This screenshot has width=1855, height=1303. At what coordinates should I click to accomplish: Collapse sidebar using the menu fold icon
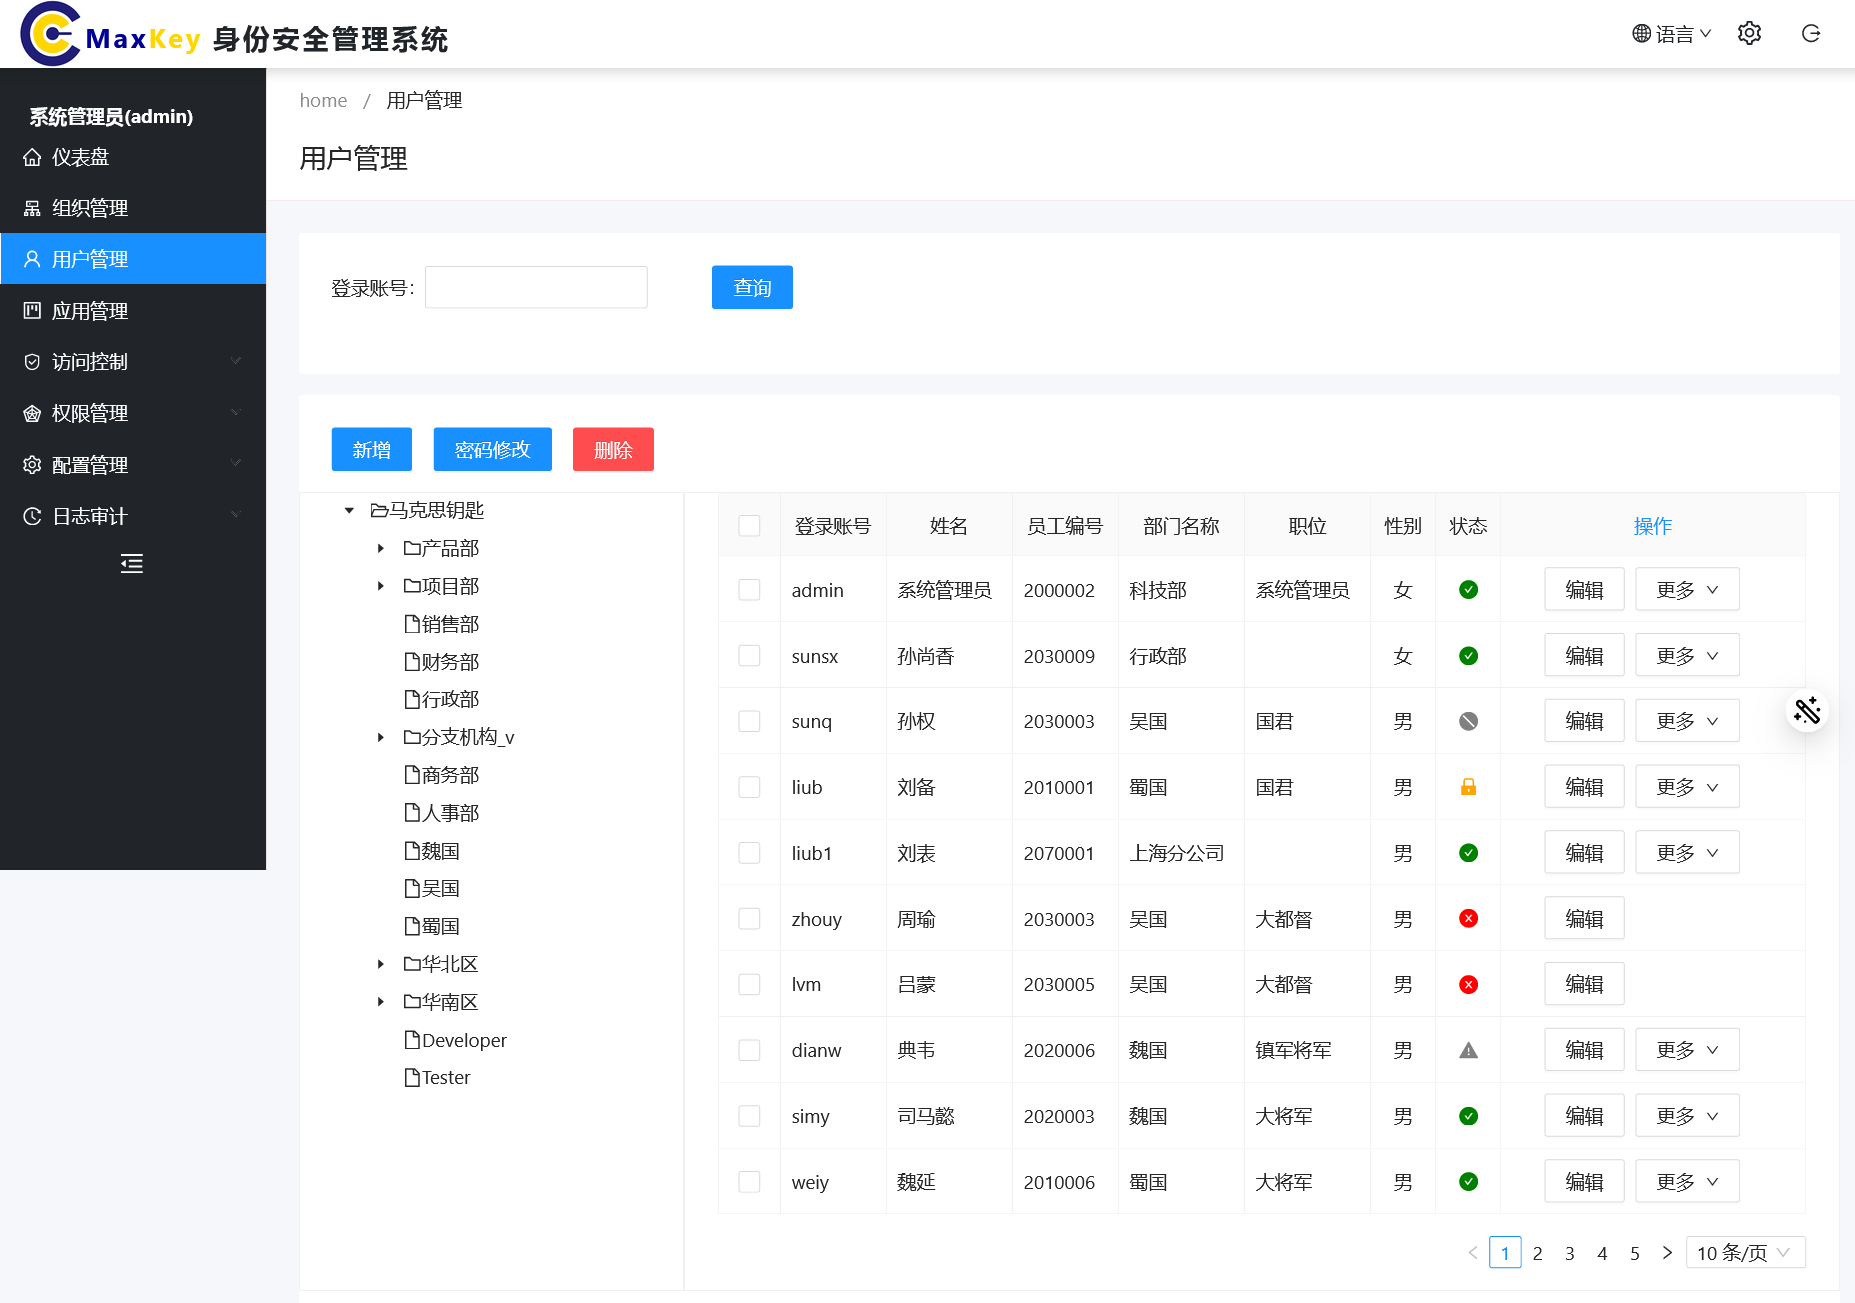click(132, 564)
